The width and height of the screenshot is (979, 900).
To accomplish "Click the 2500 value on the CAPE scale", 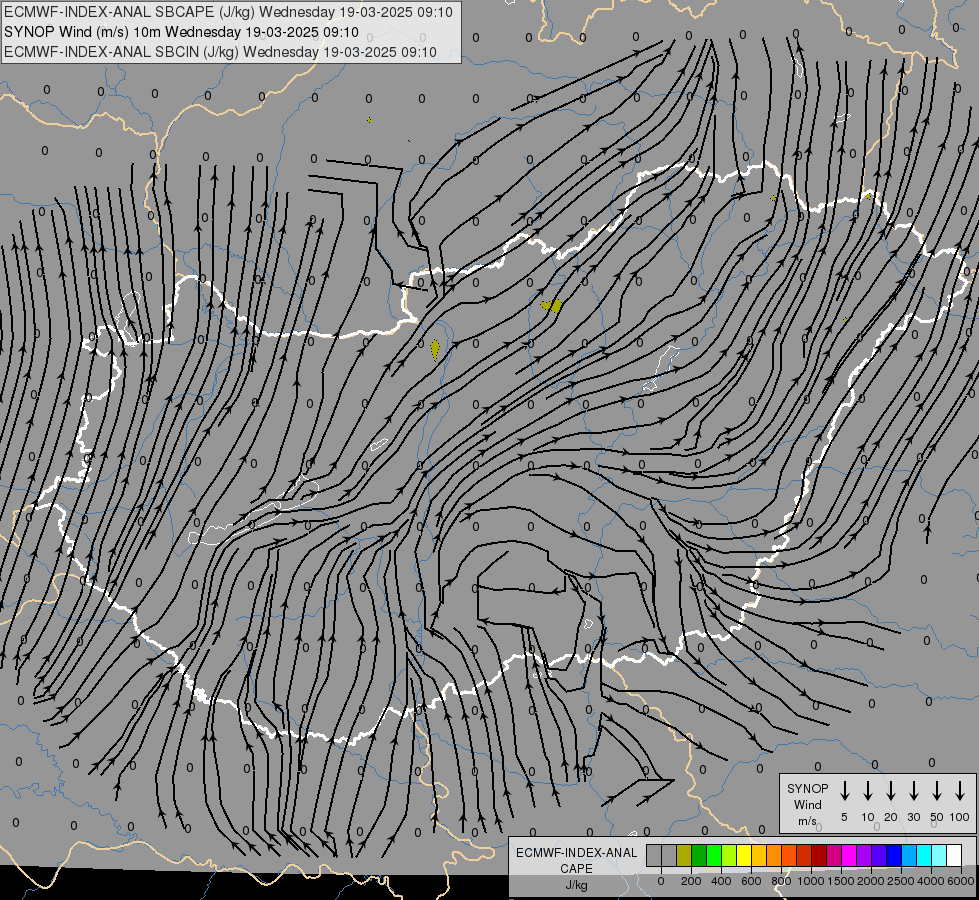I will point(901,881).
